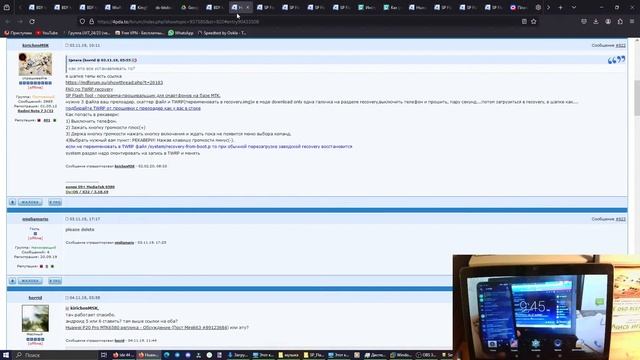The height and width of the screenshot is (360, 640).
Task: Switch to the settings gear tab
Action: click(x=538, y=7)
